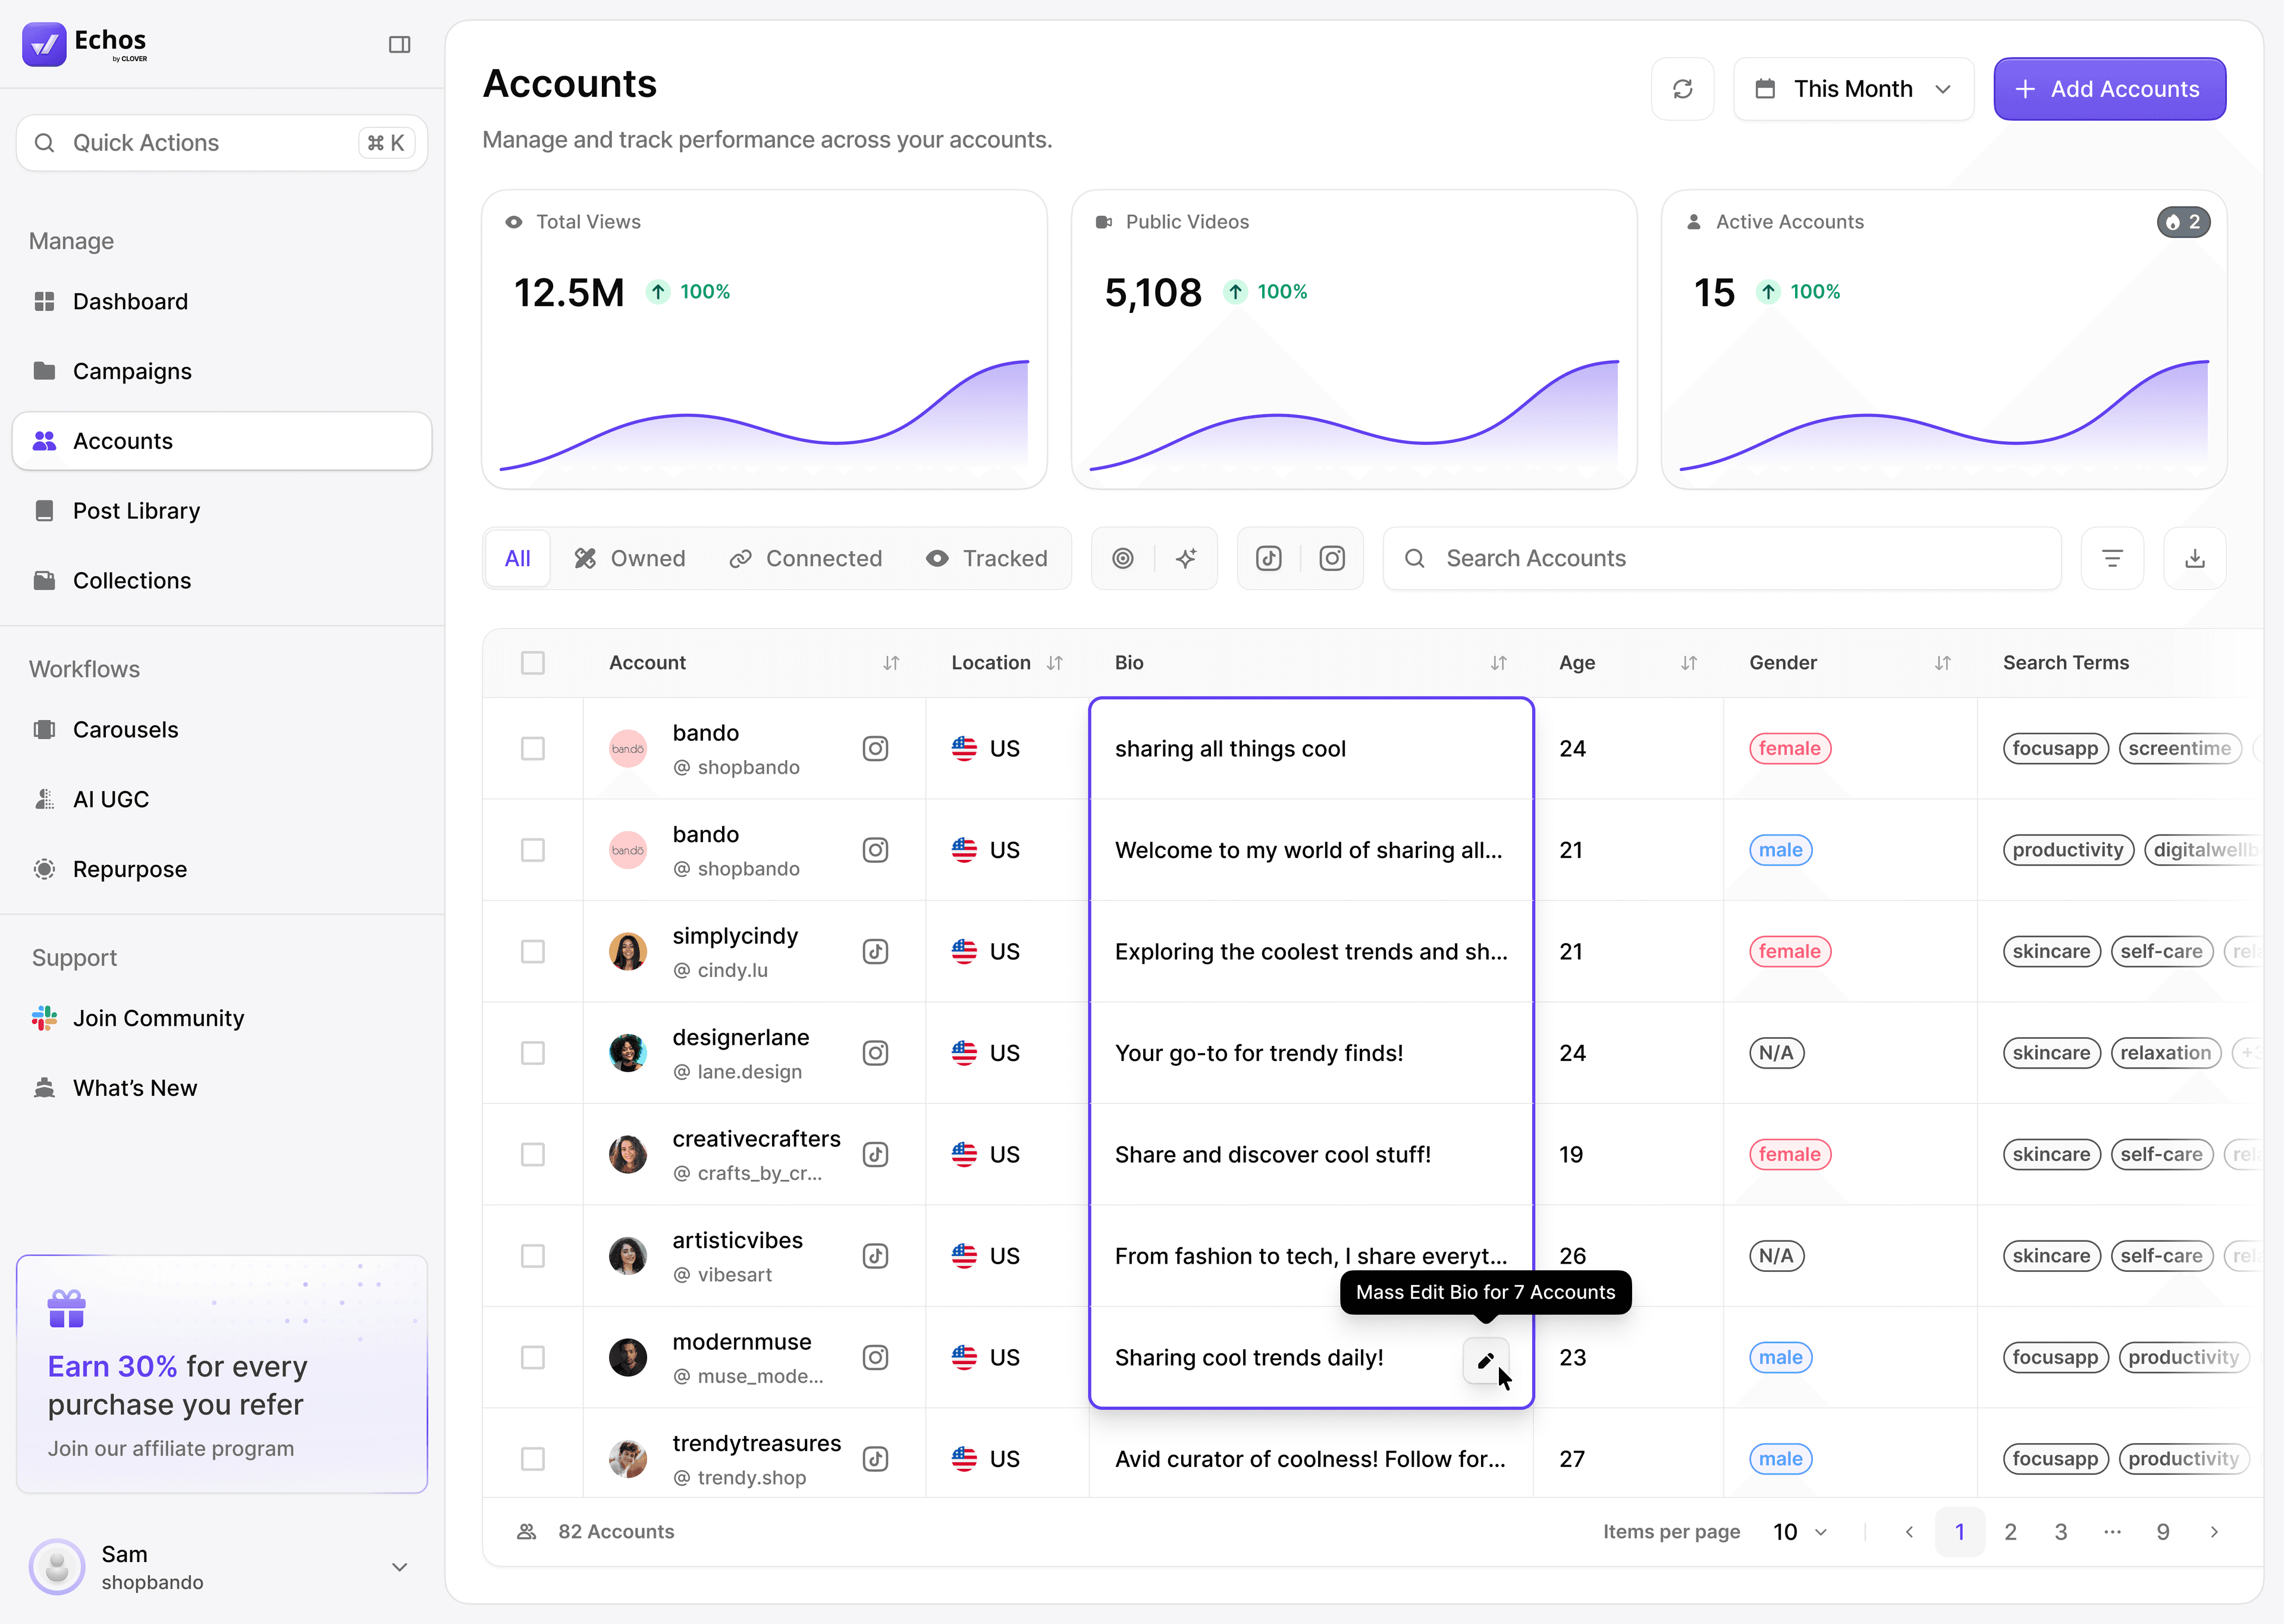Open Join Community link

[222, 1018]
